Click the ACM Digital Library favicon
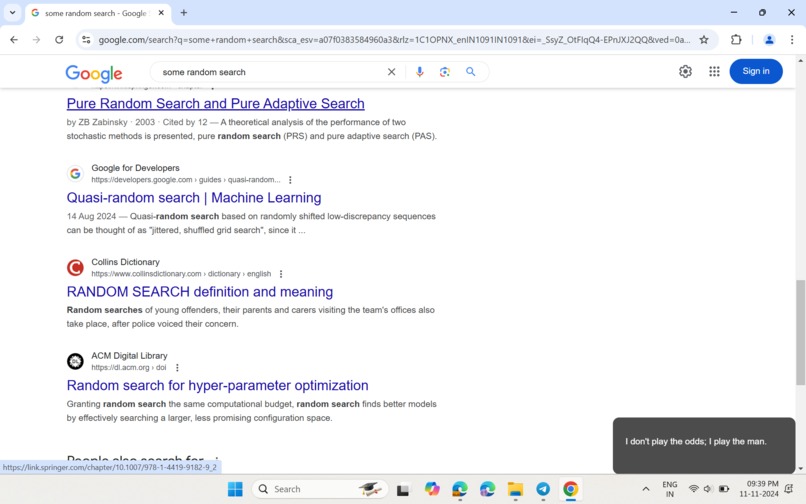Screen dimensions: 806x504 (x=75, y=361)
